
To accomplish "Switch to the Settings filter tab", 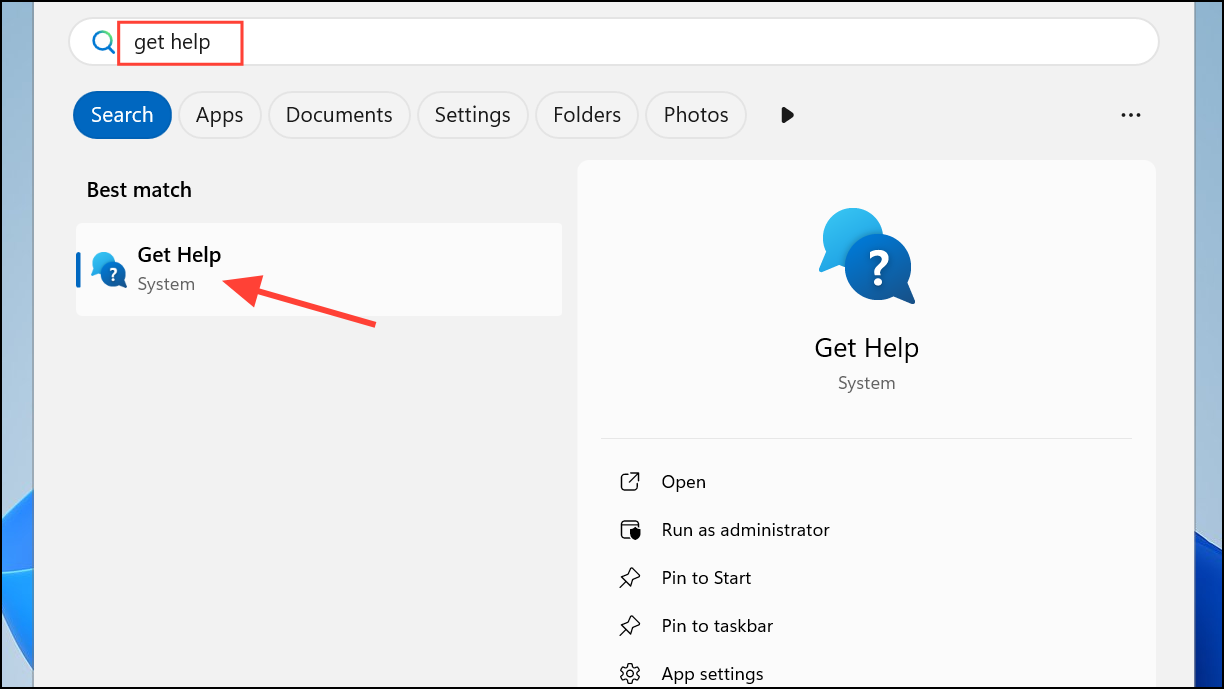I will (472, 115).
